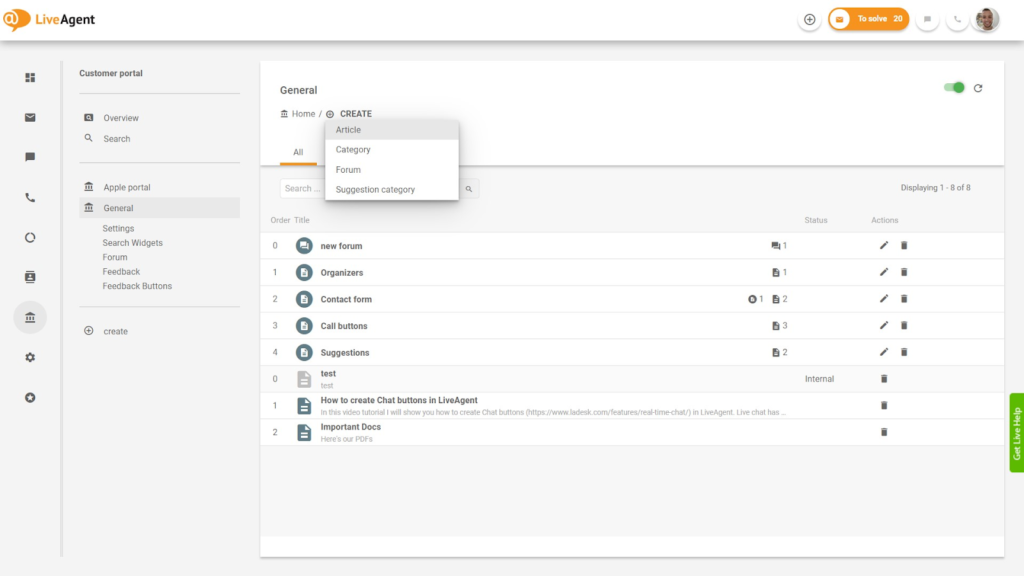Open the CREATE dropdown in breadcrumb

[x=349, y=114]
